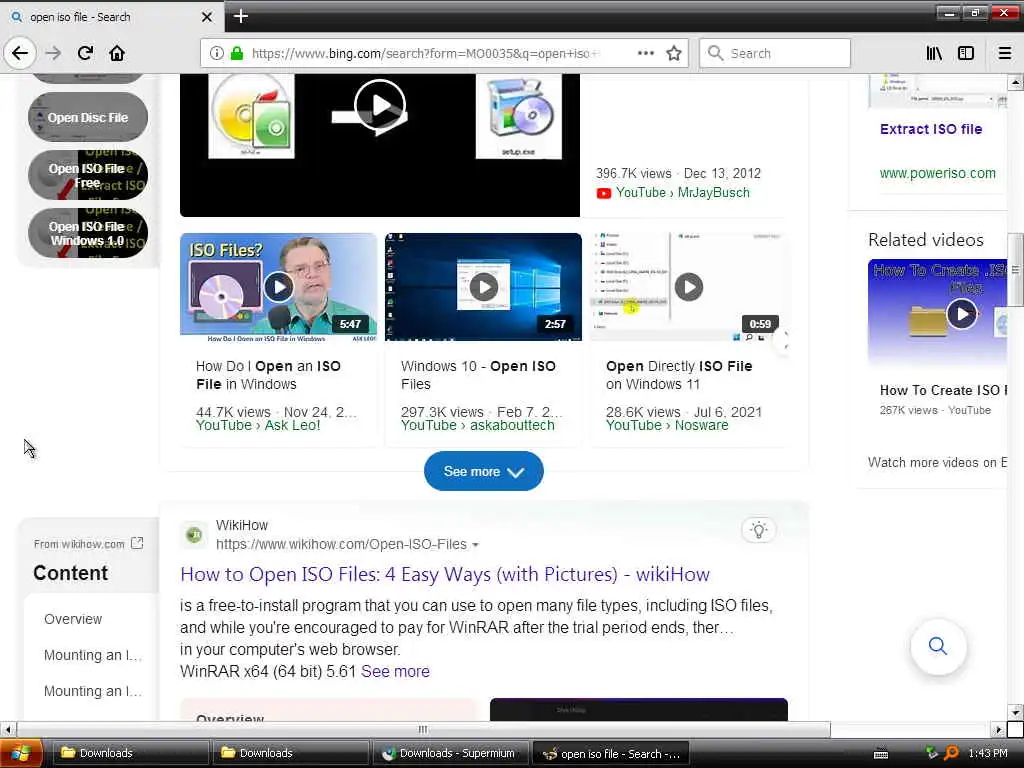Open 'How To Create ISO' related video title

pos(943,391)
